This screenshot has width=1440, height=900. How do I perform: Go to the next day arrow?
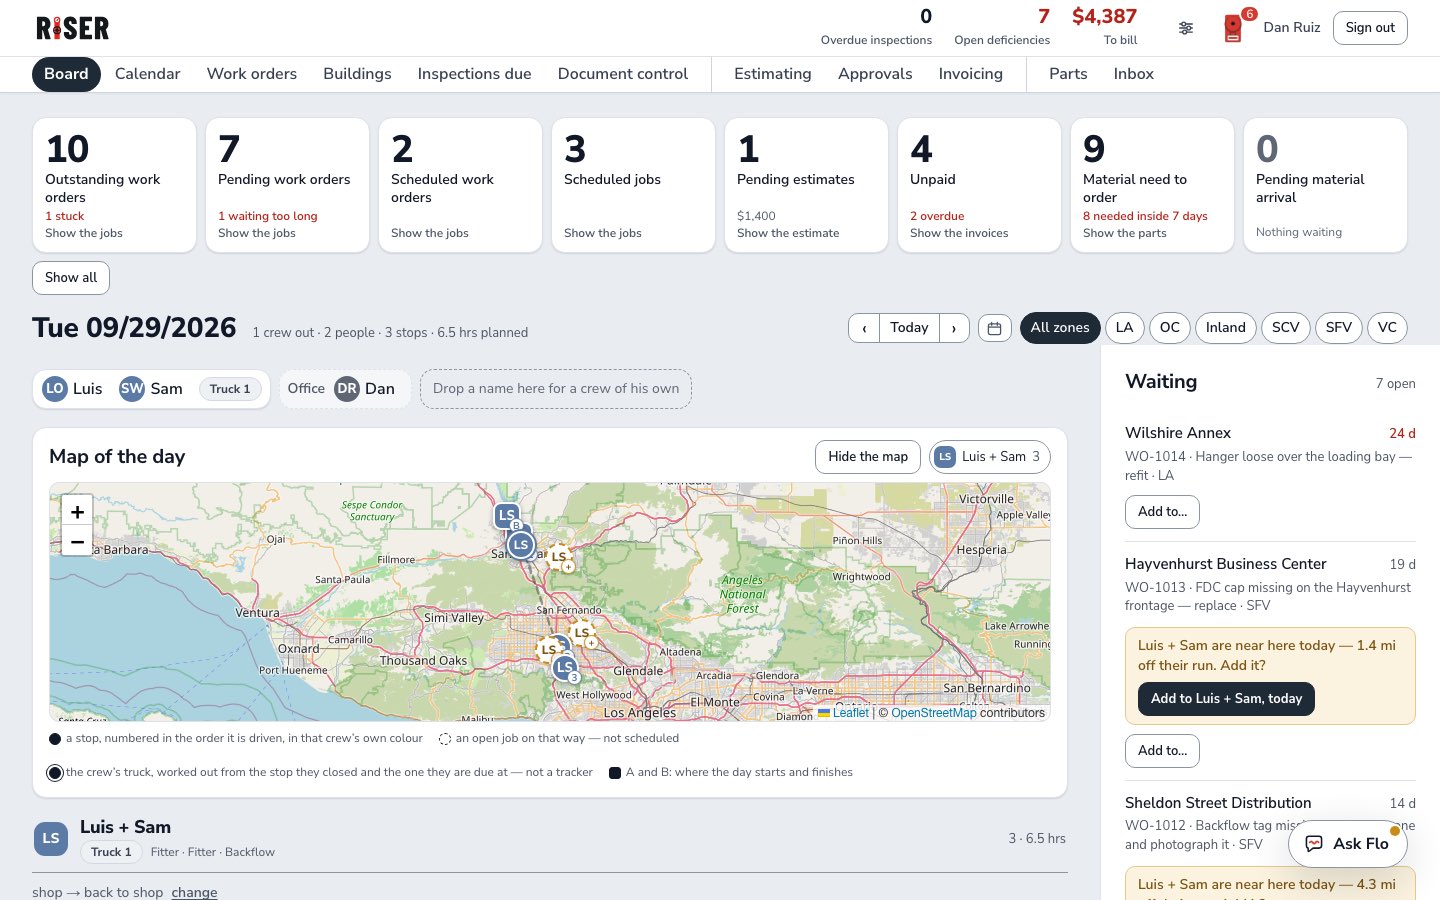click(954, 328)
